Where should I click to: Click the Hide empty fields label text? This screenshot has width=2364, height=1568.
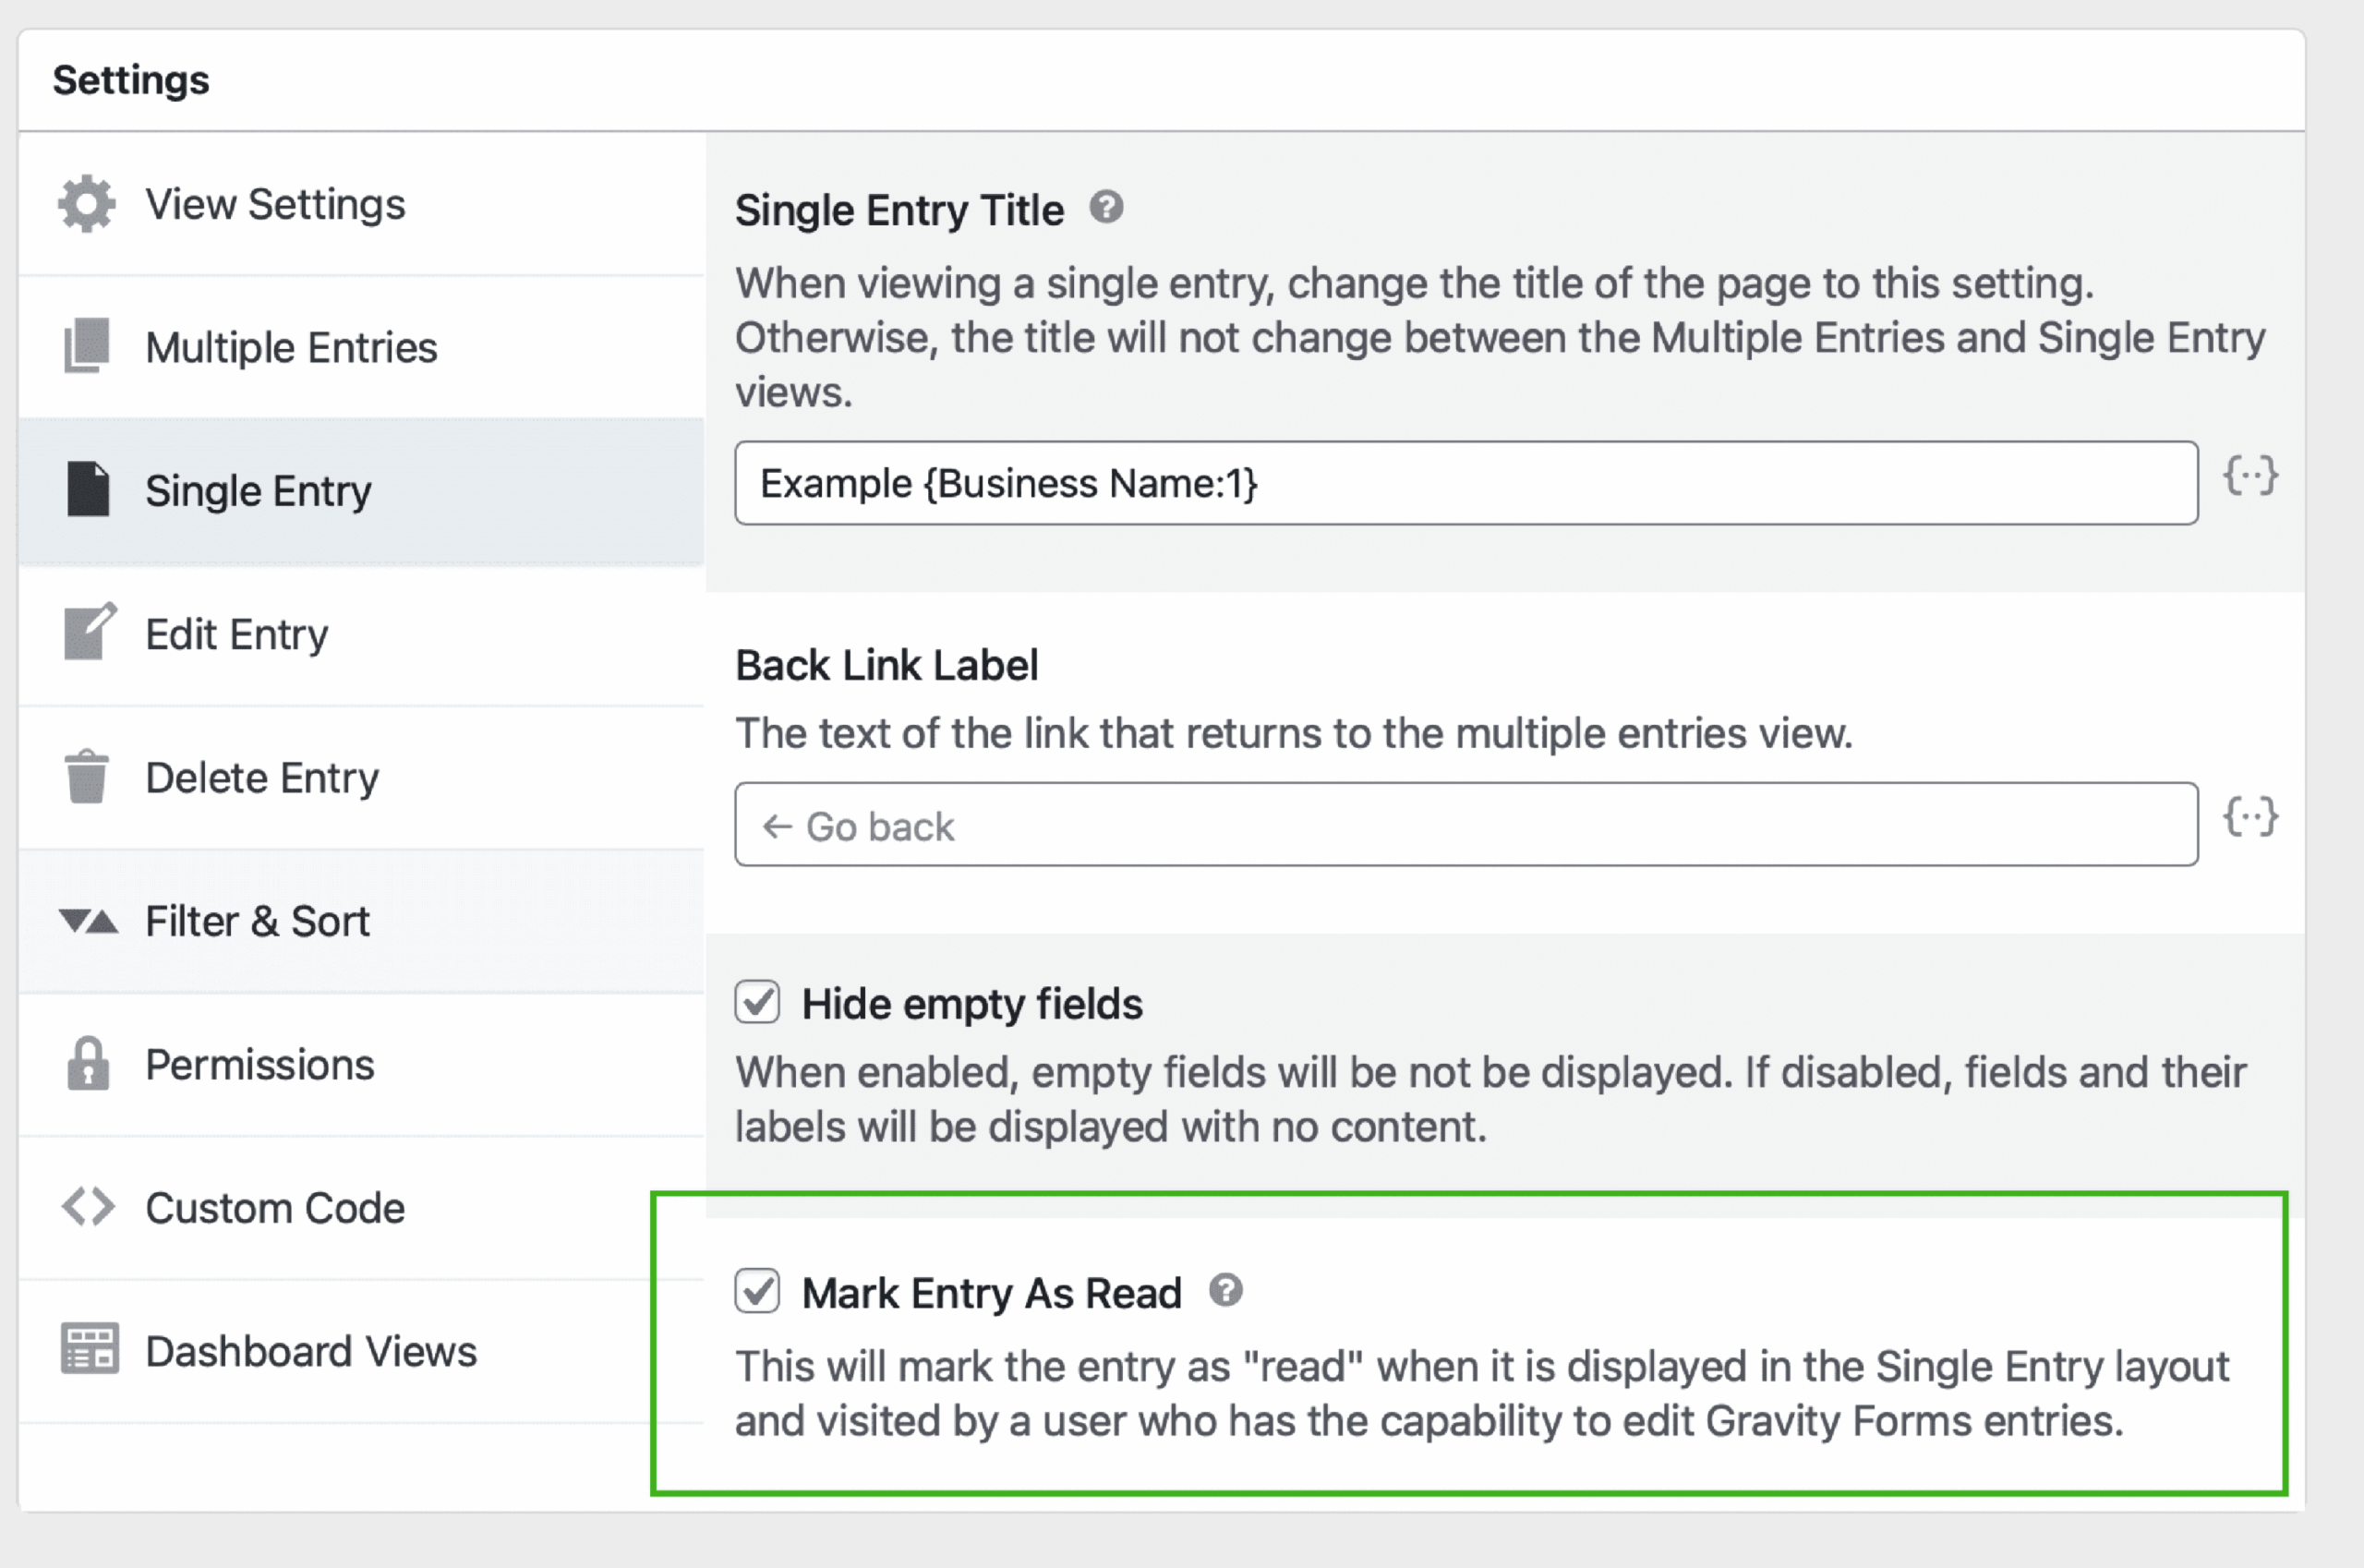point(972,1004)
